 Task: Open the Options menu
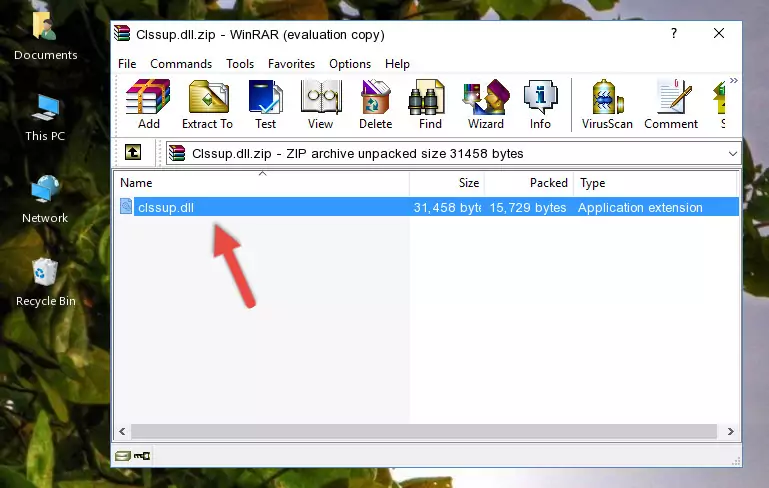coord(350,64)
